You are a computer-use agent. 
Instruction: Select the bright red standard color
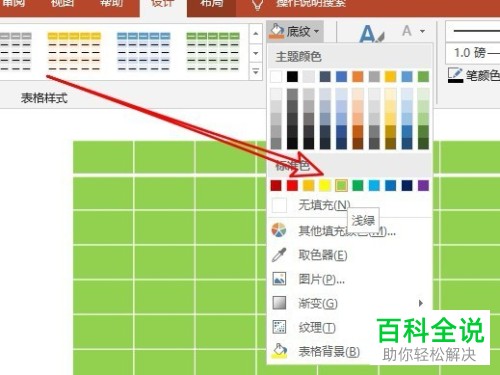click(292, 185)
